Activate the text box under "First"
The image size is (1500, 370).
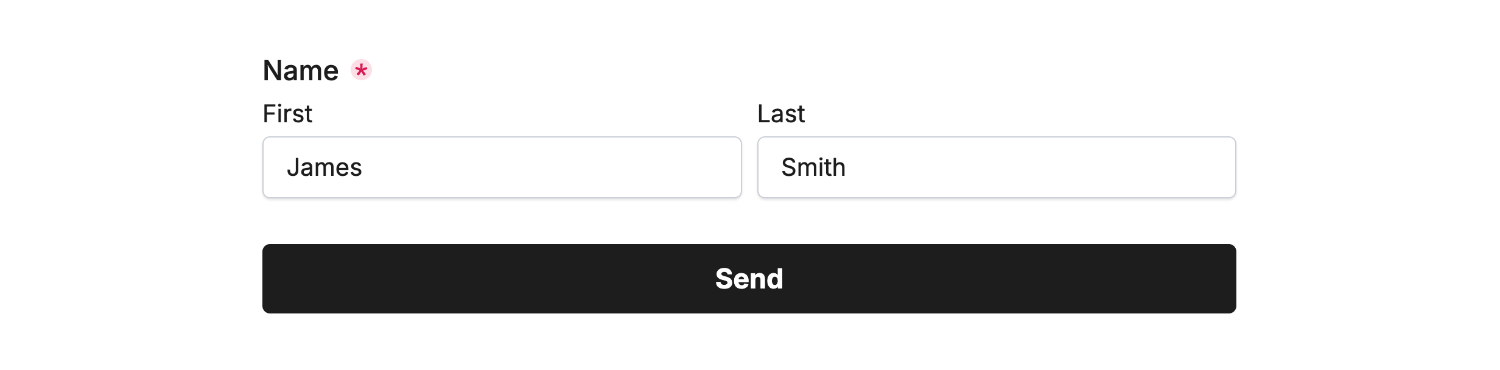502,167
